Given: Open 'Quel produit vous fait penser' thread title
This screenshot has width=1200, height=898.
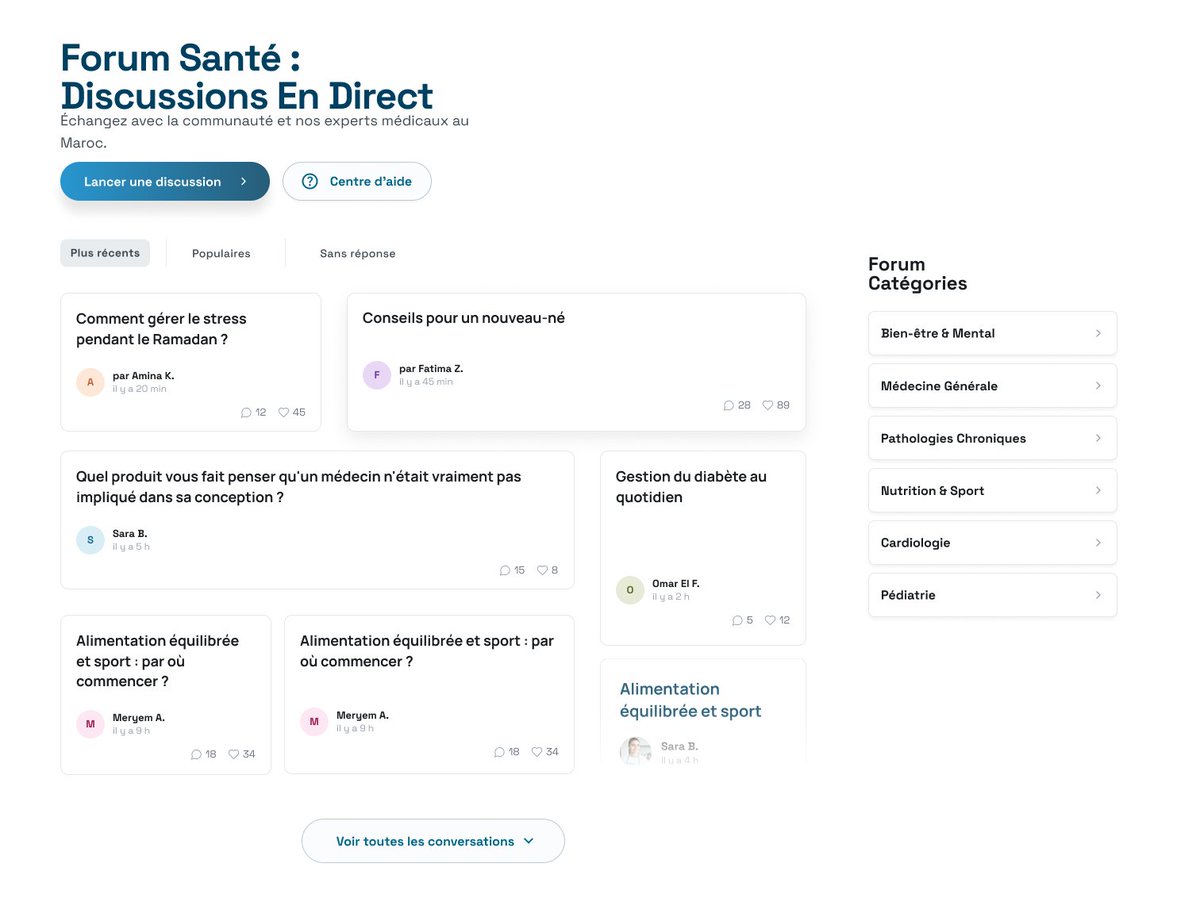Looking at the screenshot, I should 298,487.
